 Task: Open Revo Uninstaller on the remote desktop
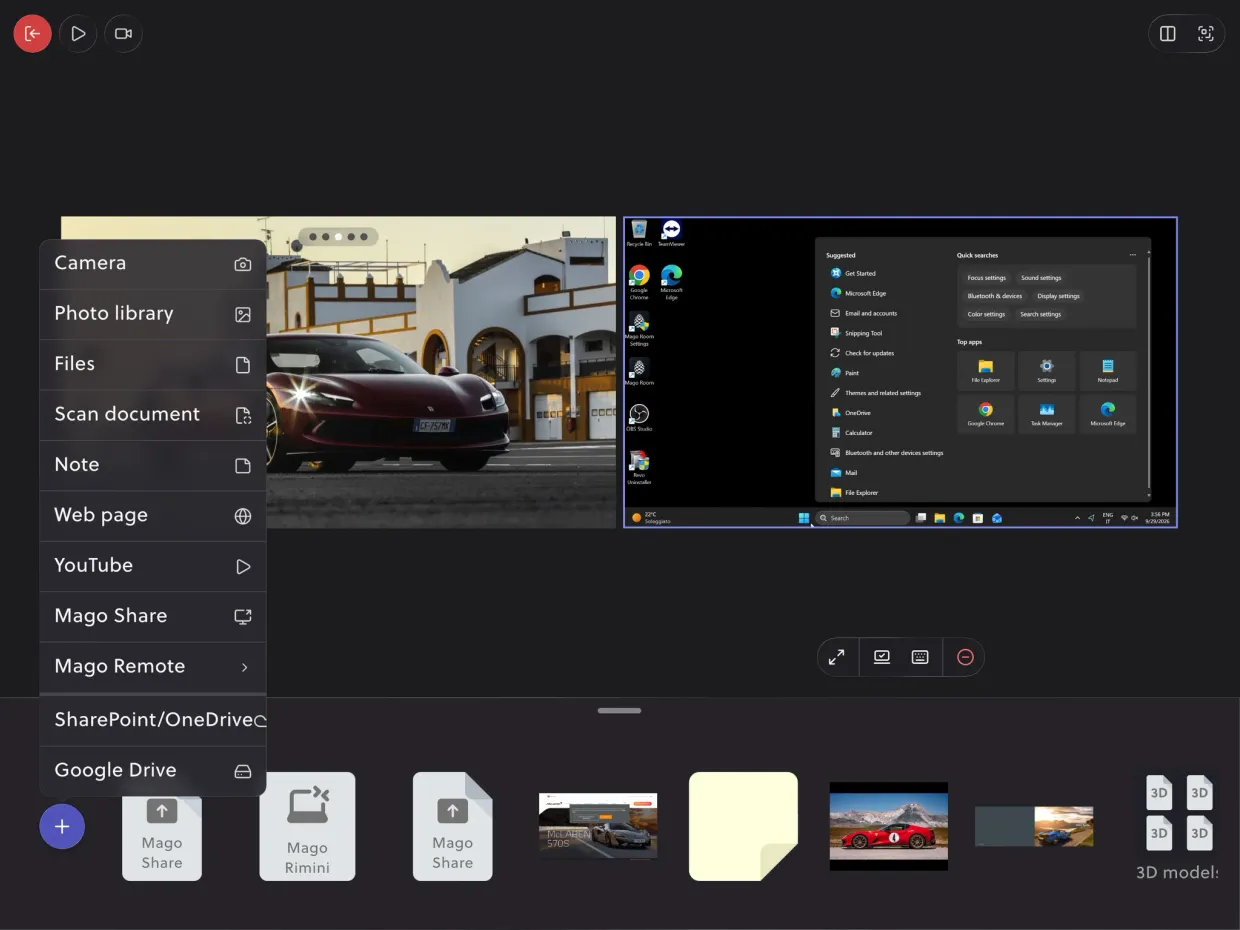(x=639, y=467)
